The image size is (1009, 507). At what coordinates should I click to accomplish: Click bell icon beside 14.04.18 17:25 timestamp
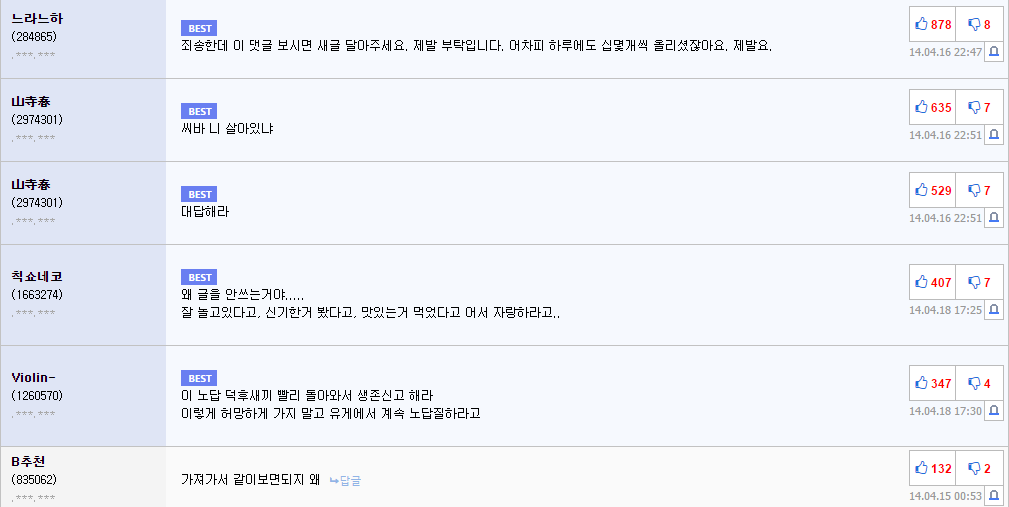click(994, 311)
